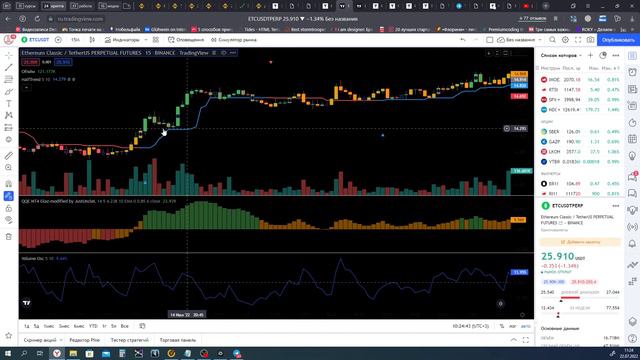Open the emoji icons tool
The image size is (640, 360).
click(9, 140)
